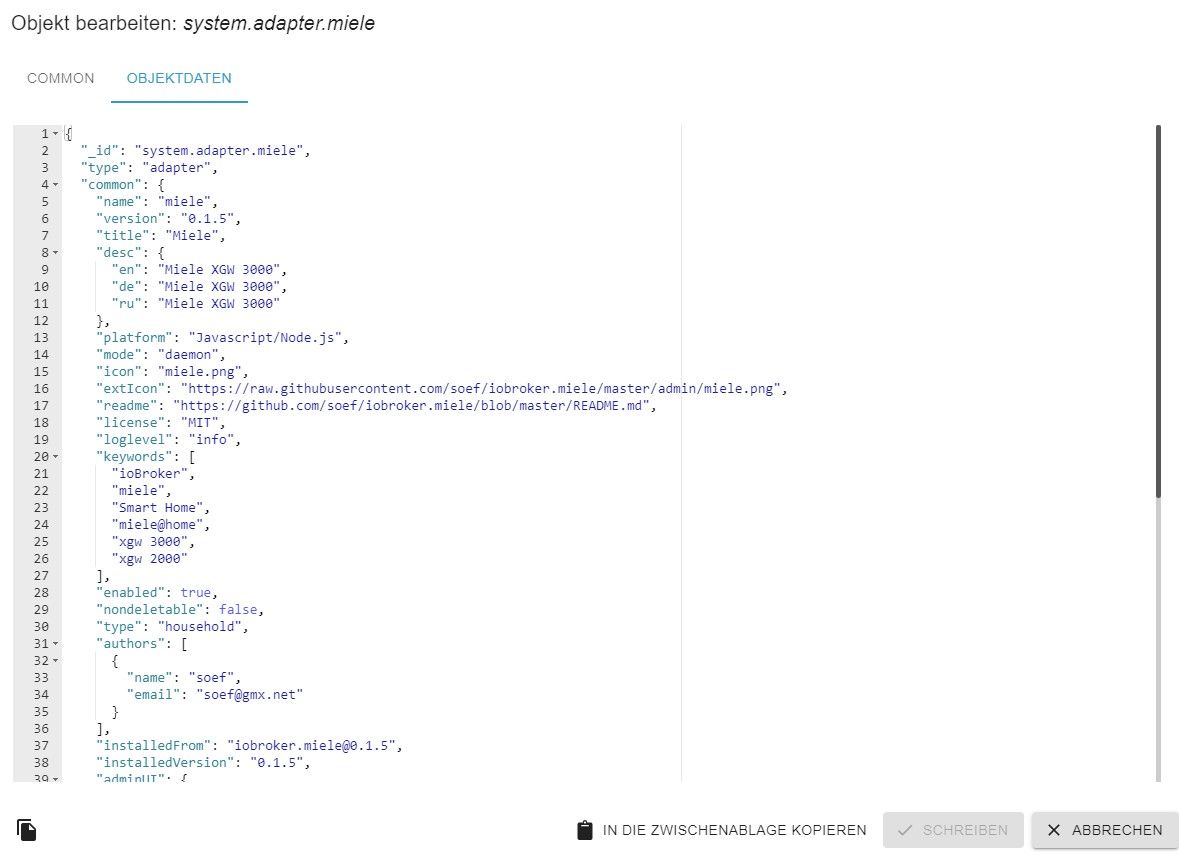
Task: Click the "Smart Home" keyword entry
Action: point(161,508)
